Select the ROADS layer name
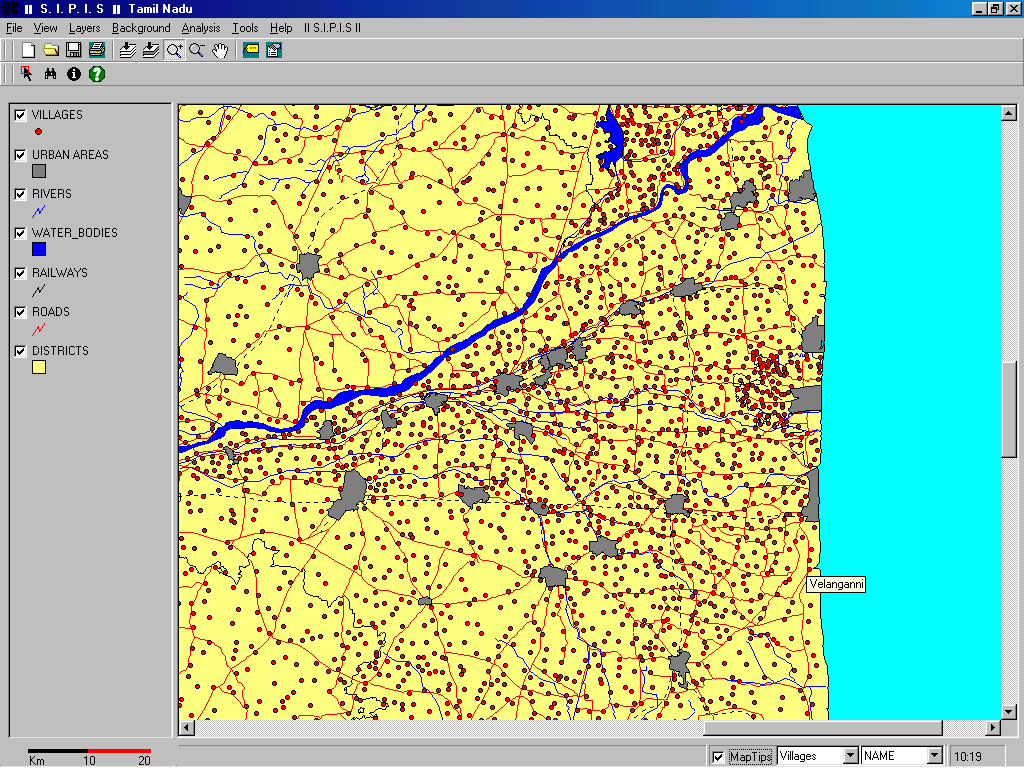Screen dimensions: 1024x768 coord(51,312)
